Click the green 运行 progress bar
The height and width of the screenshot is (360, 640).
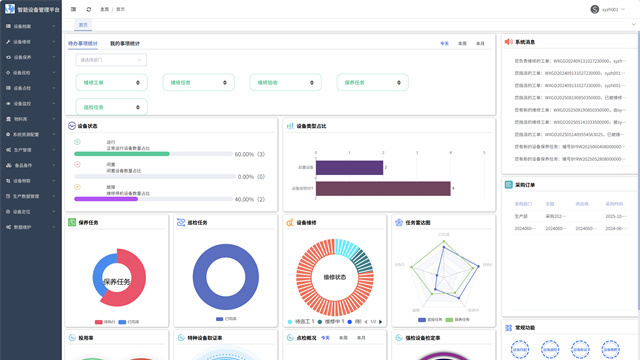point(122,154)
